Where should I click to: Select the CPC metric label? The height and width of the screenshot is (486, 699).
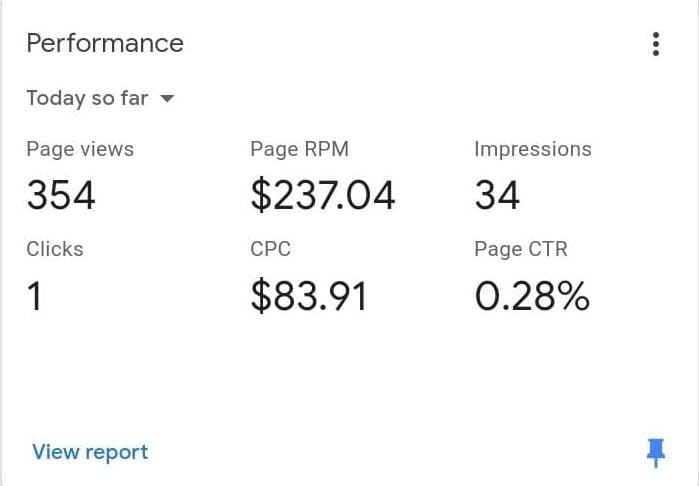click(x=270, y=250)
